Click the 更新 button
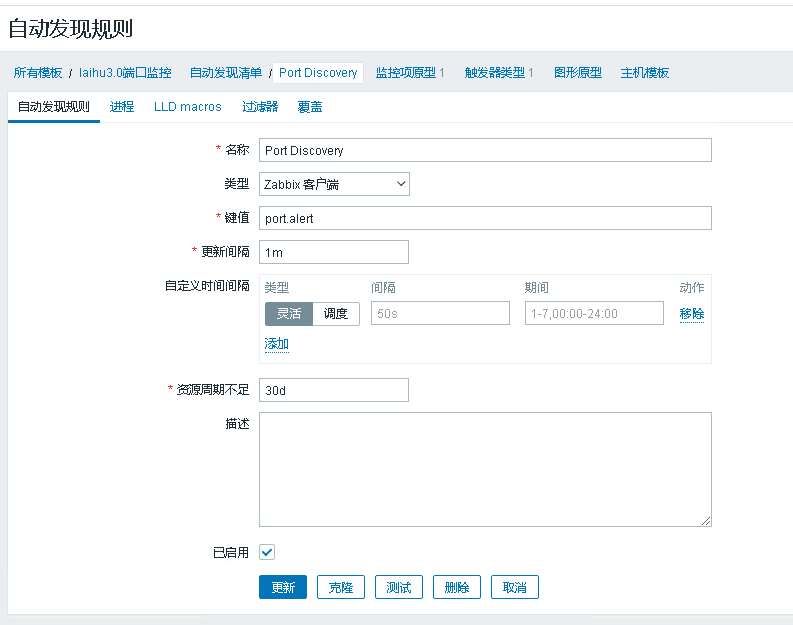793x625 pixels. (283, 587)
